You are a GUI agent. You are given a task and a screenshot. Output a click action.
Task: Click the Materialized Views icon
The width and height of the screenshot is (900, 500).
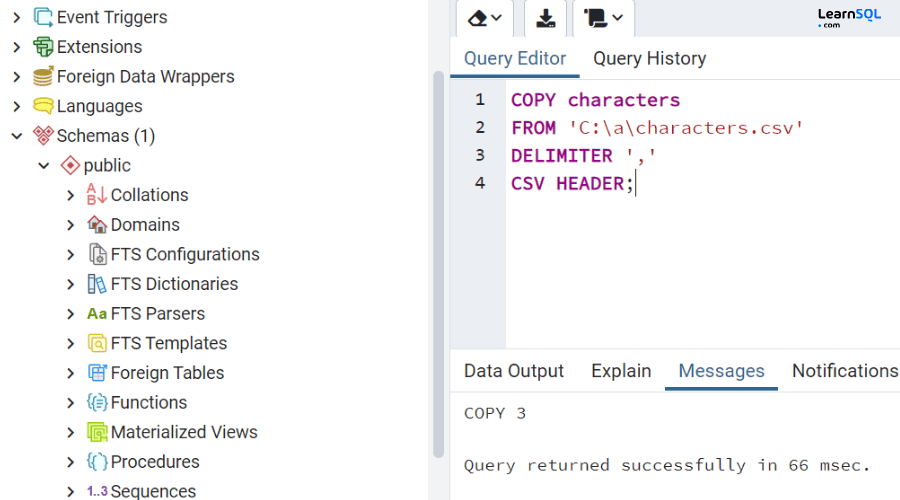coord(97,432)
